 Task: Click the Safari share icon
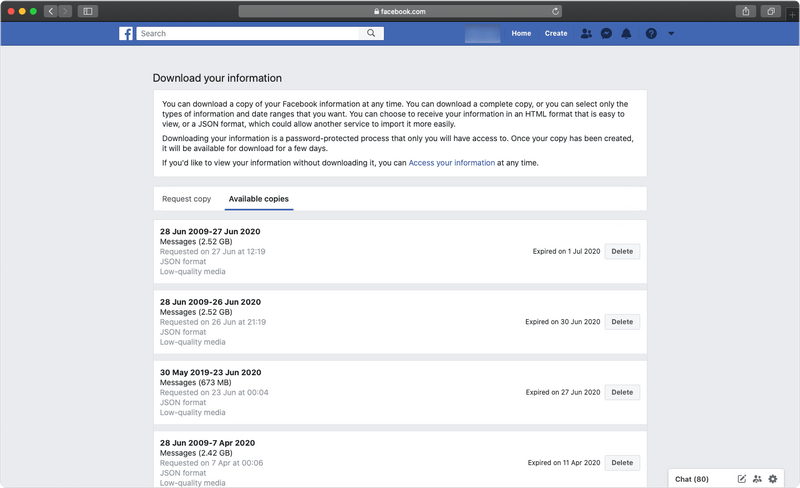[x=746, y=11]
